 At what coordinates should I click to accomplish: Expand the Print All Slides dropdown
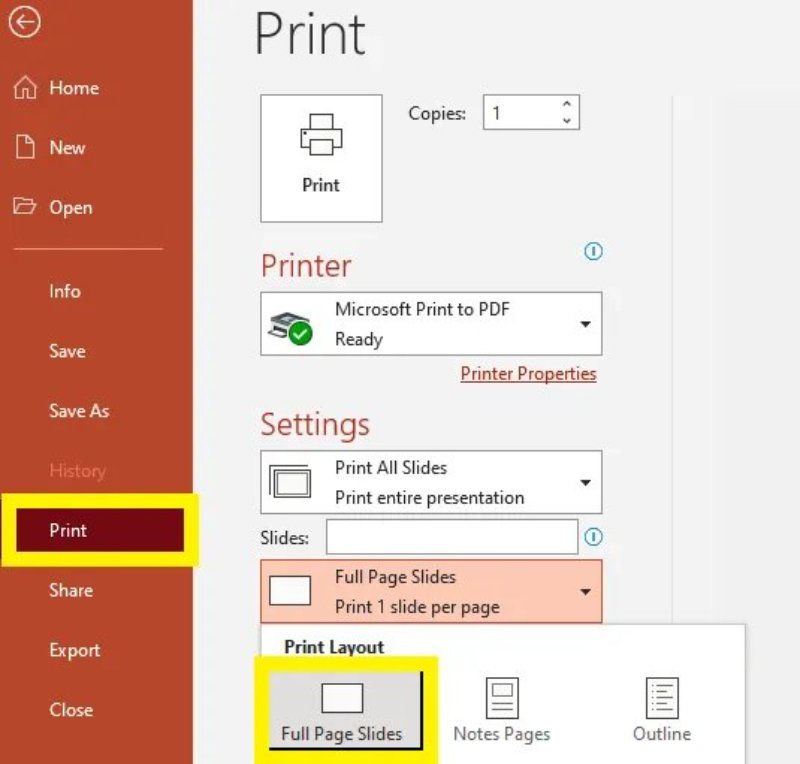point(587,481)
